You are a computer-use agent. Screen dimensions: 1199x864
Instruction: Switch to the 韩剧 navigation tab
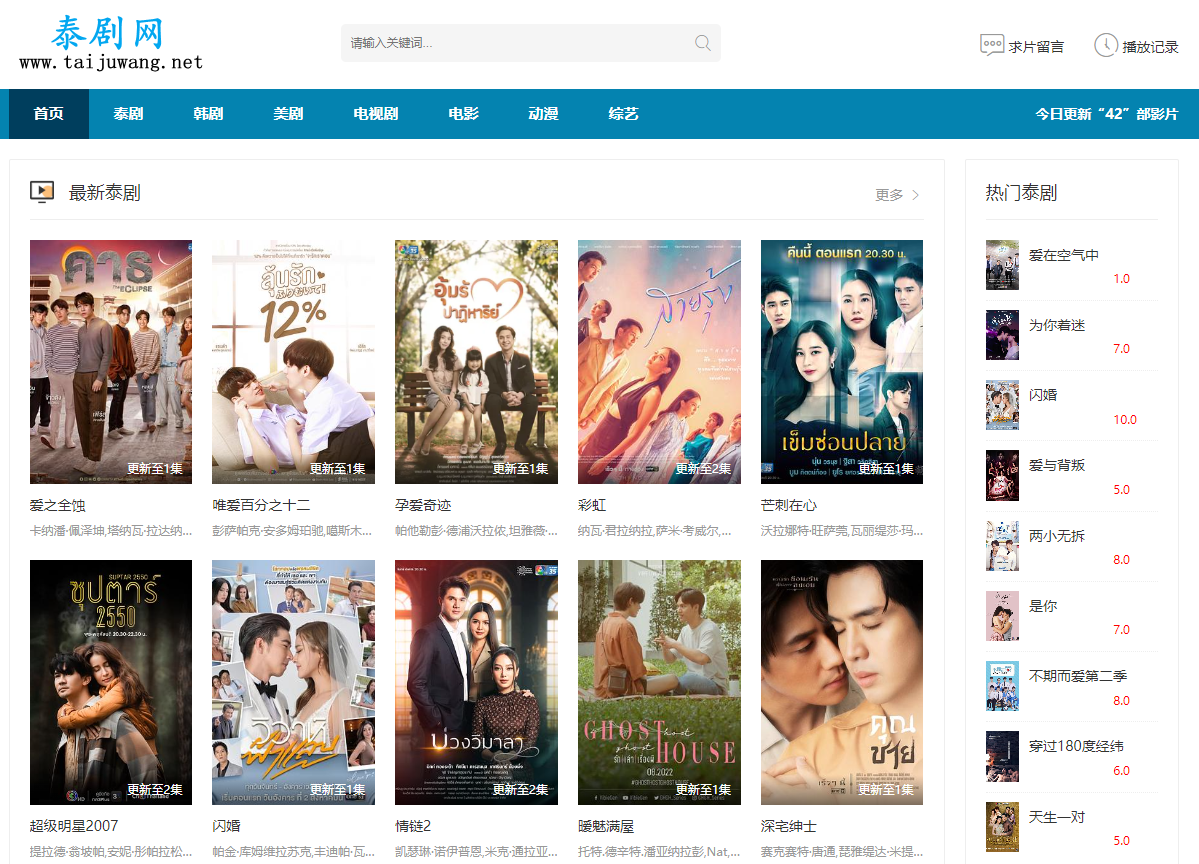click(x=208, y=114)
